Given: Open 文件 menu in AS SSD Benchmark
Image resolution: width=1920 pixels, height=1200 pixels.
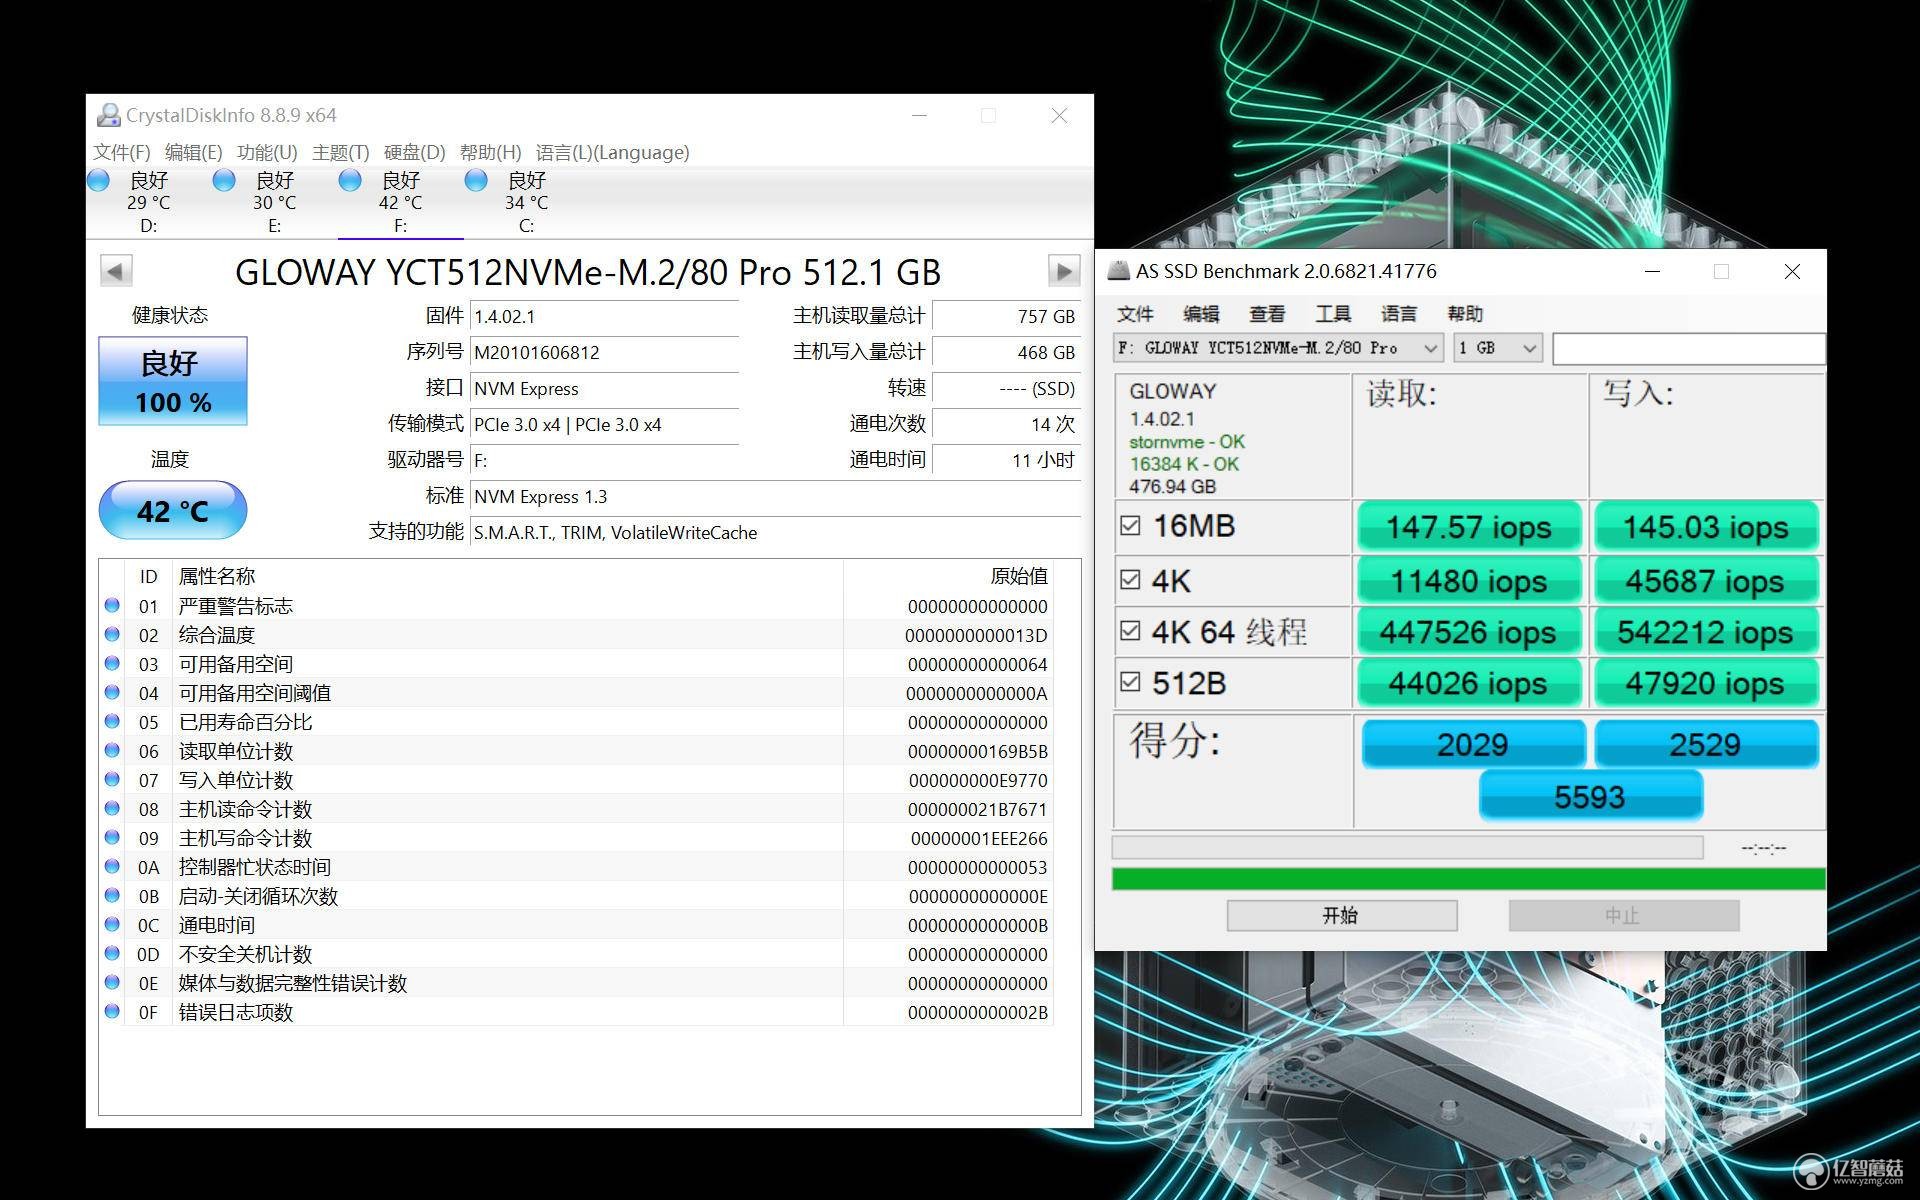Looking at the screenshot, I should point(1135,314).
